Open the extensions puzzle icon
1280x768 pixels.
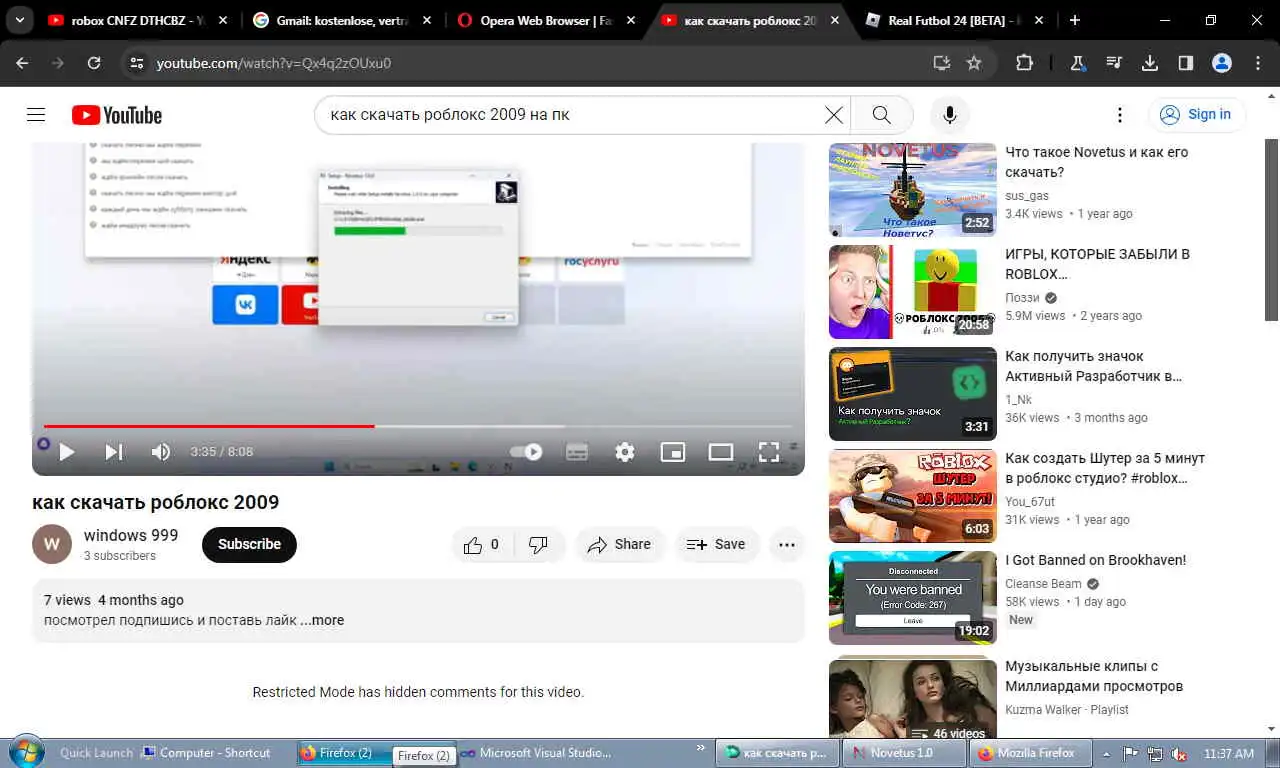point(1024,63)
